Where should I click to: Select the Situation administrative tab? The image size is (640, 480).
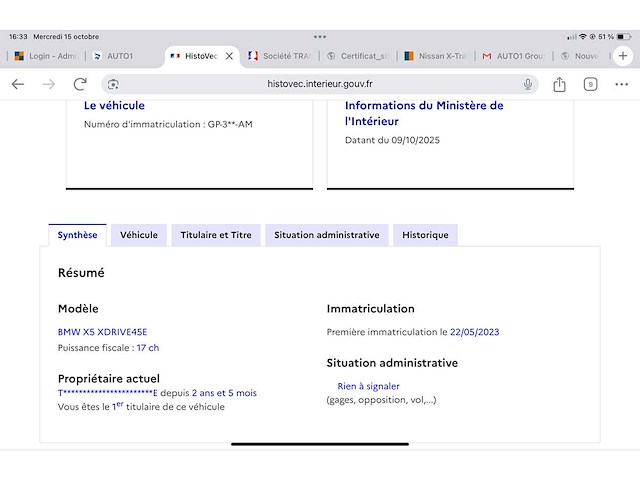coord(326,235)
